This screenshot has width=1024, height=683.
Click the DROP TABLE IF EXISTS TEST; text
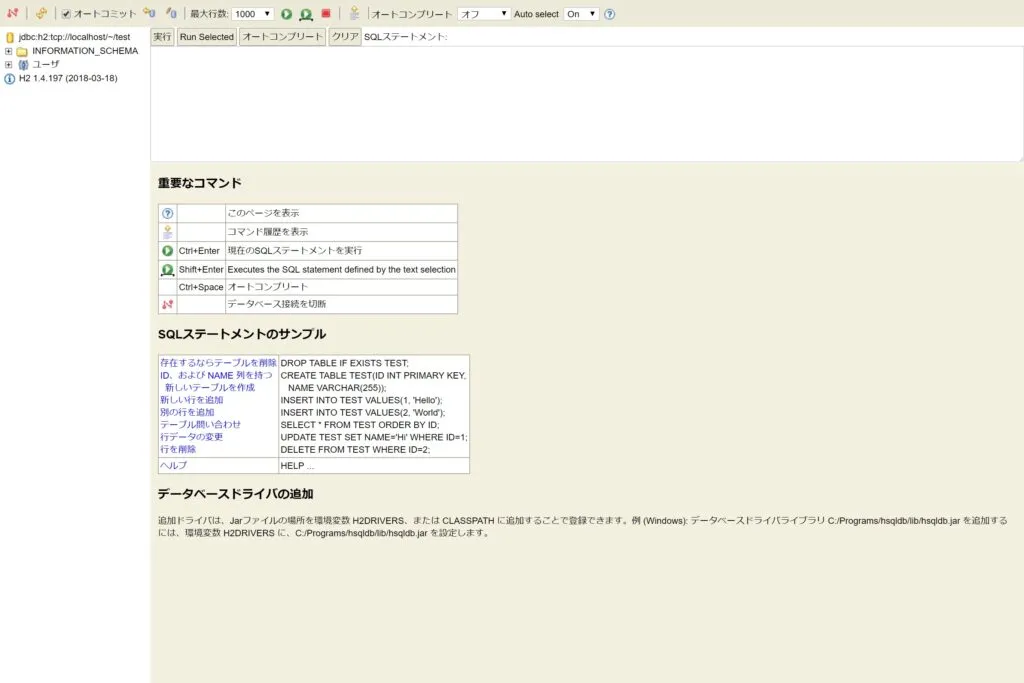point(344,363)
